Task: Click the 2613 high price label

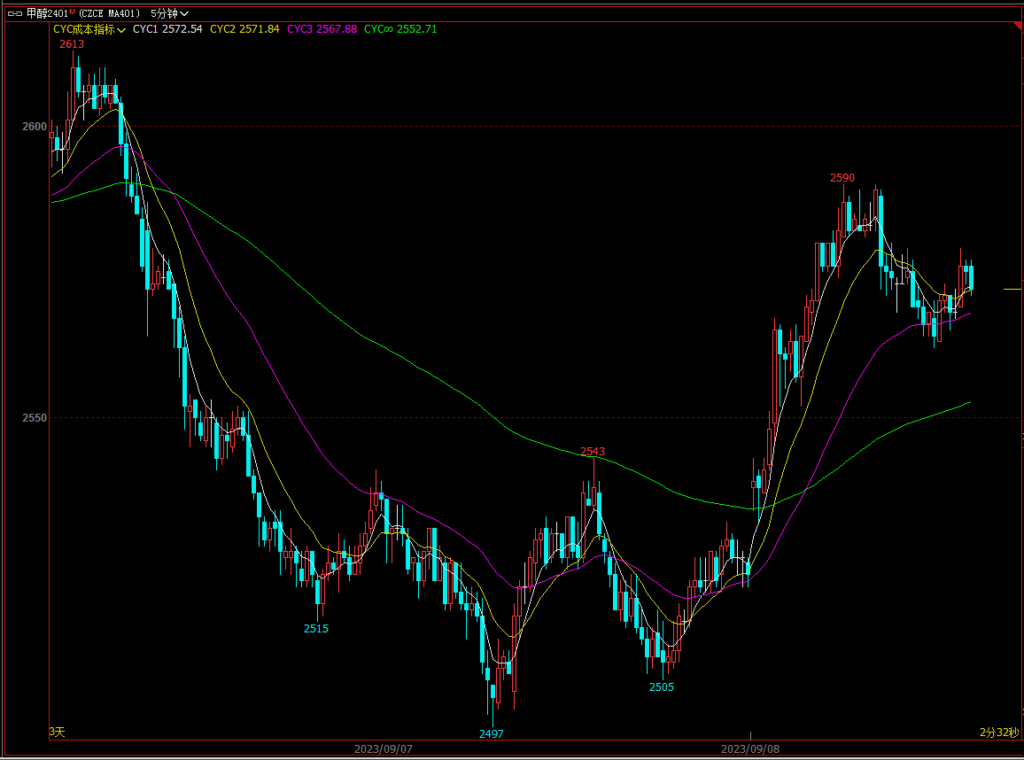Action: tap(72, 44)
